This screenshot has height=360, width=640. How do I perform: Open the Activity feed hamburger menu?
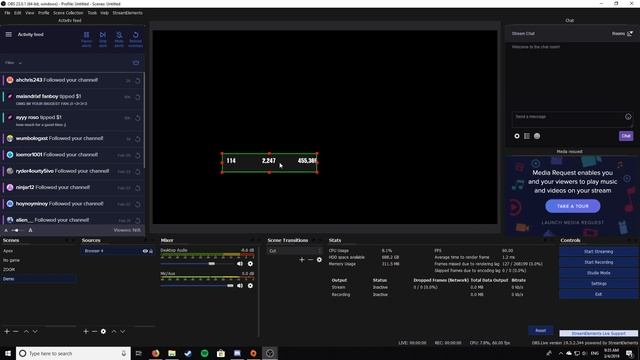click(x=9, y=35)
